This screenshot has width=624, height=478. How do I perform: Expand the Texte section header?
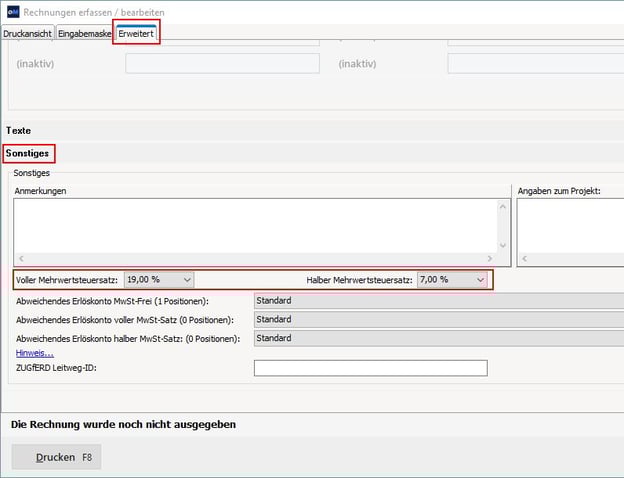(19, 130)
